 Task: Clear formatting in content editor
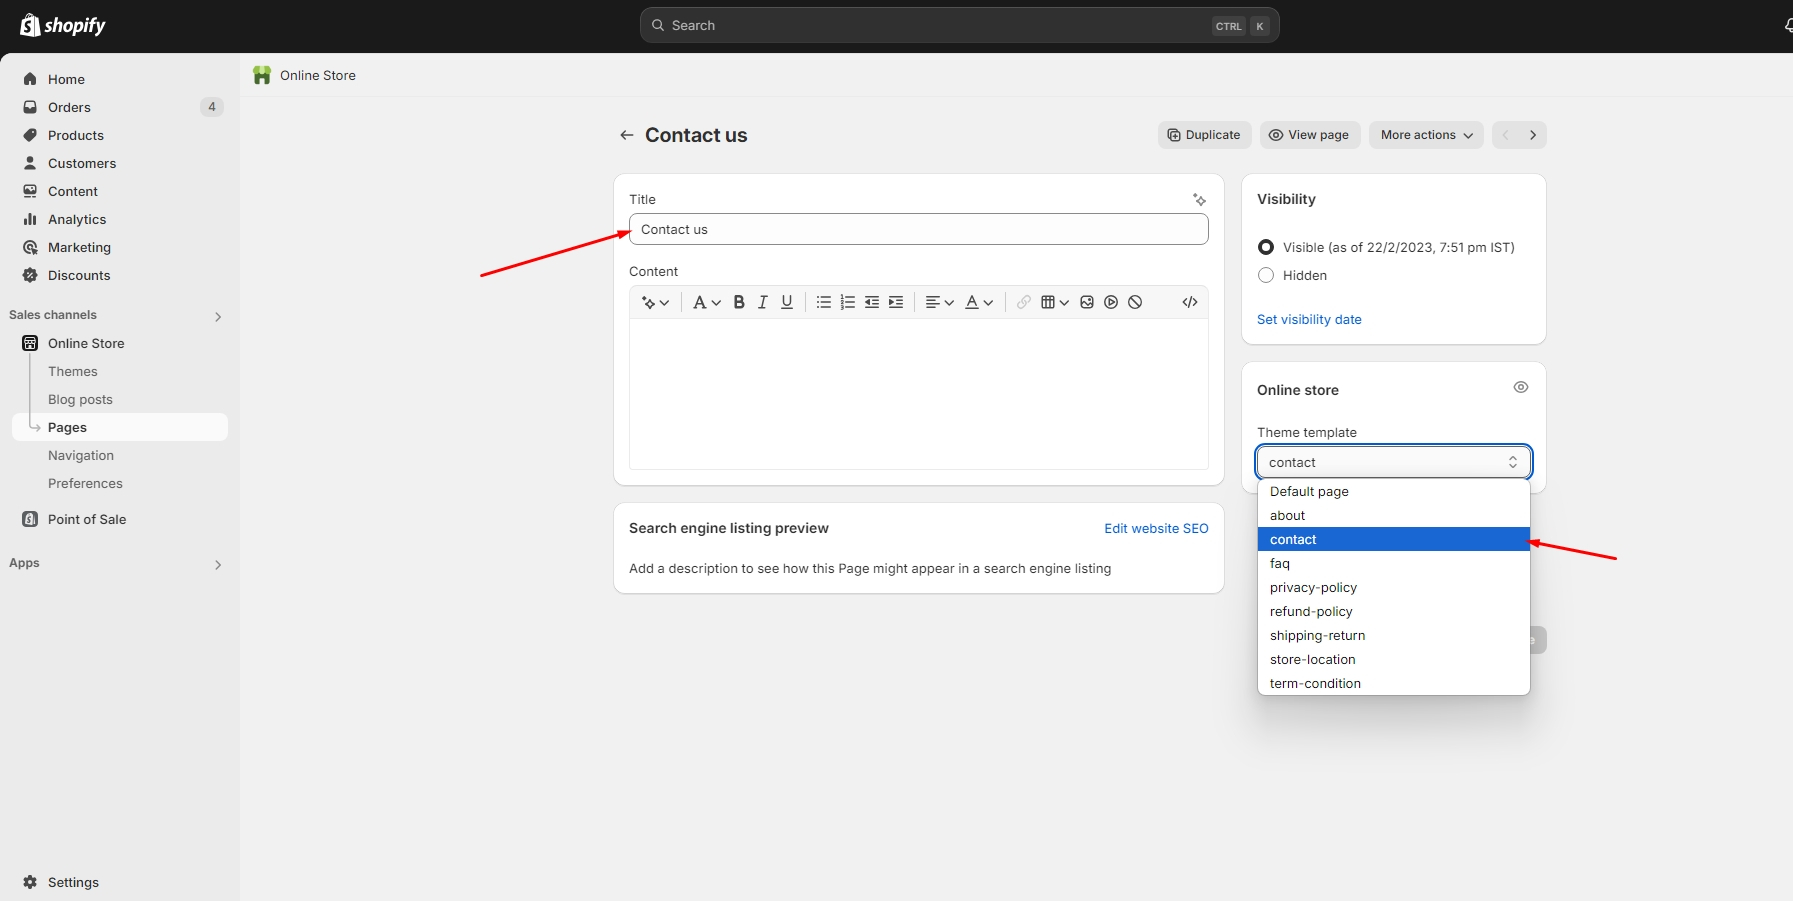(x=1135, y=302)
